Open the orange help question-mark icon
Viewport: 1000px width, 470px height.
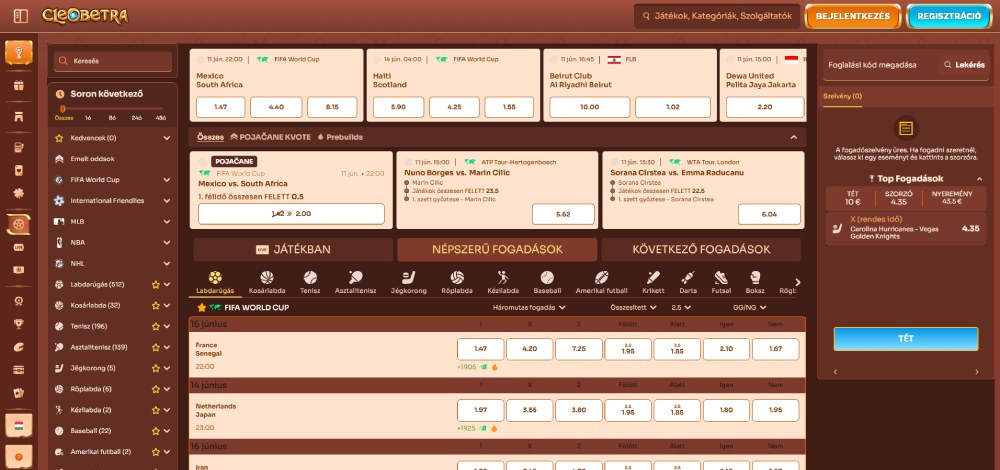point(18,457)
